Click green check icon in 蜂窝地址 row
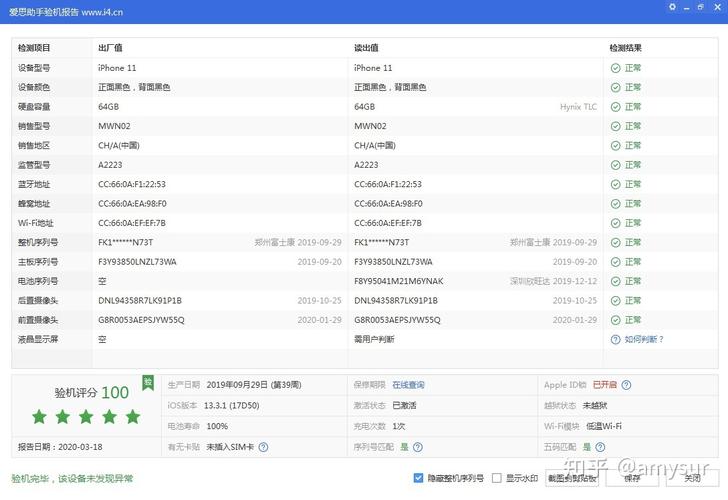728x500 pixels. tap(616, 204)
